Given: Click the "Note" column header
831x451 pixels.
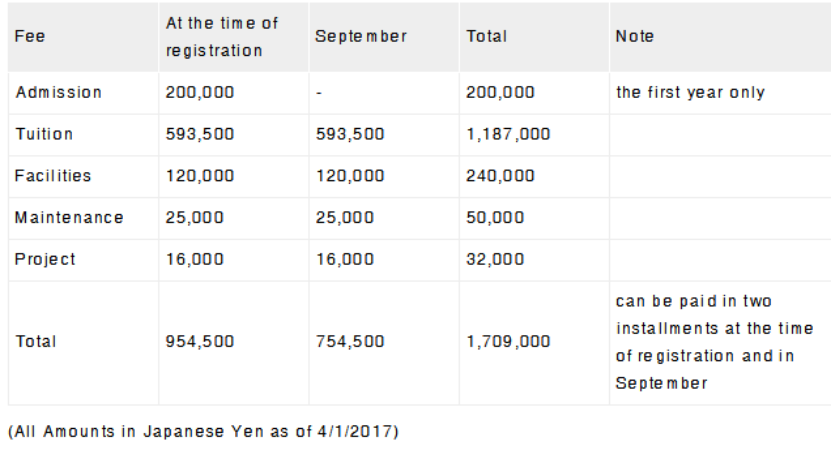Looking at the screenshot, I should tap(635, 36).
